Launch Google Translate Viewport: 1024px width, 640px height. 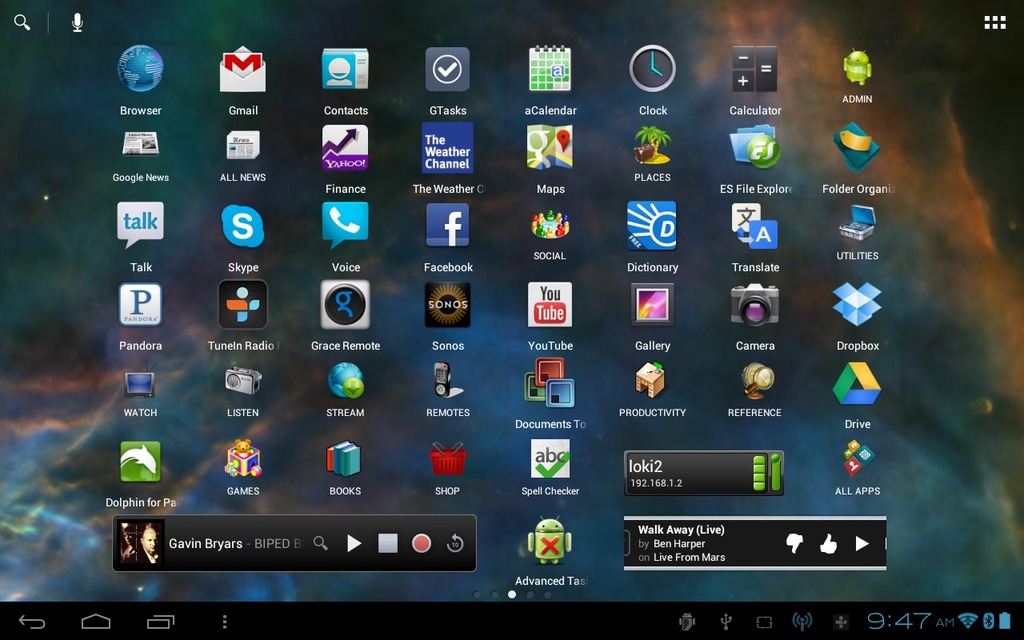[x=755, y=226]
